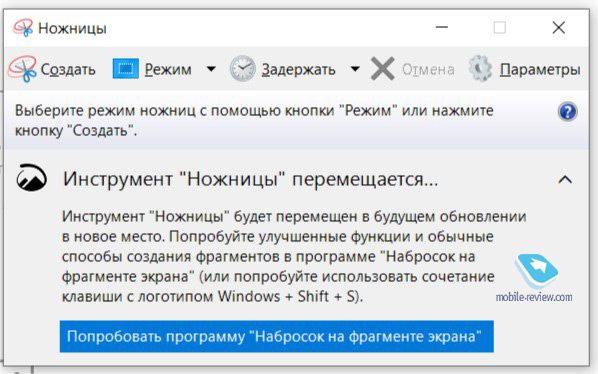Close the Ножницы window
Image resolution: width=598 pixels, height=374 pixels.
coord(559,27)
